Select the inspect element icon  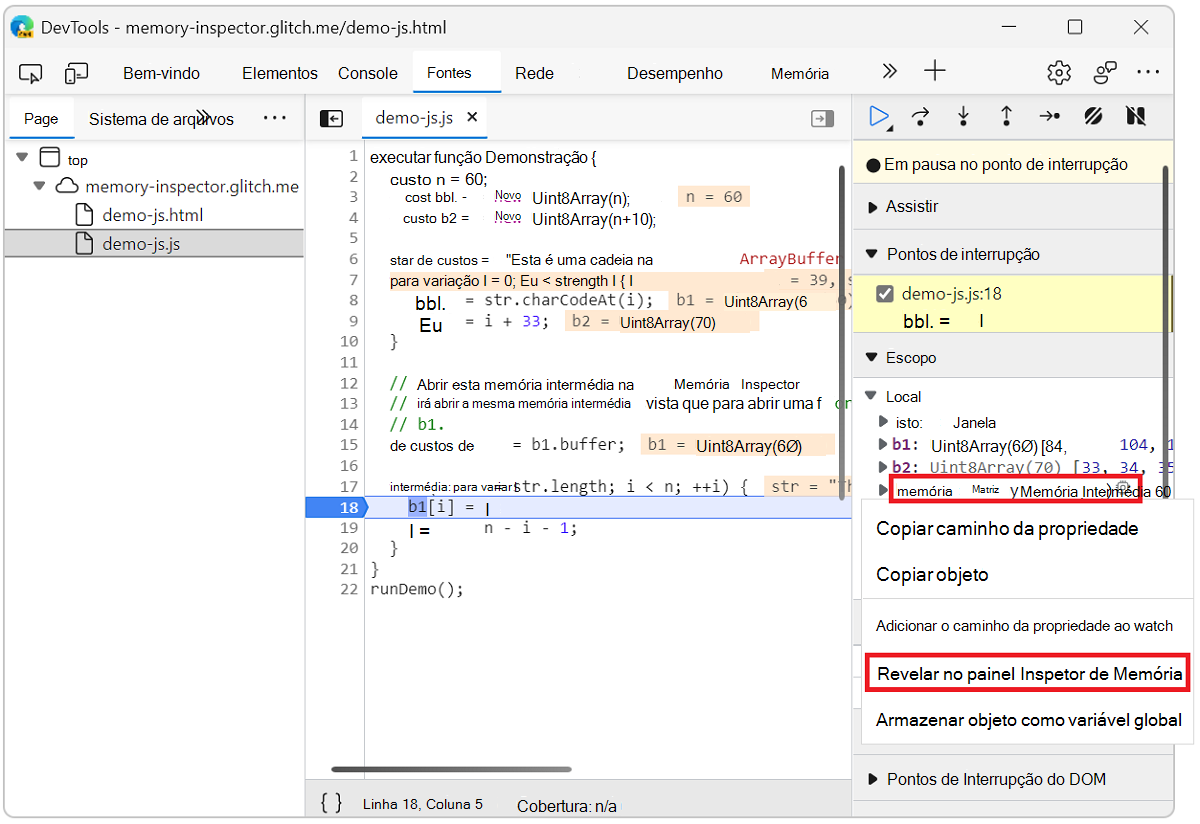click(30, 73)
